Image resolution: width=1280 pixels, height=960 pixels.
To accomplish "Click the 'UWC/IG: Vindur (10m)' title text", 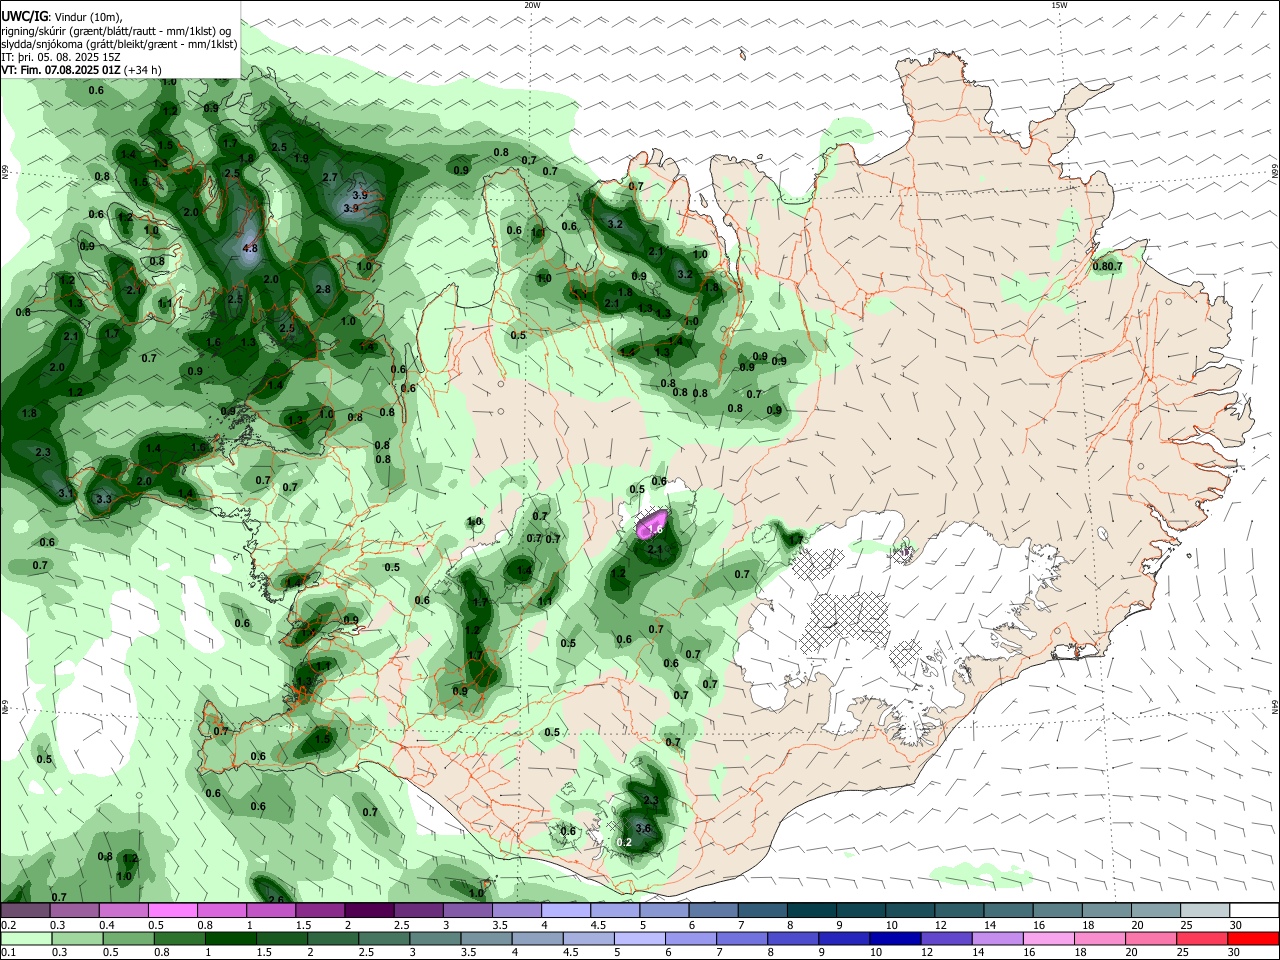I will pos(62,17).
